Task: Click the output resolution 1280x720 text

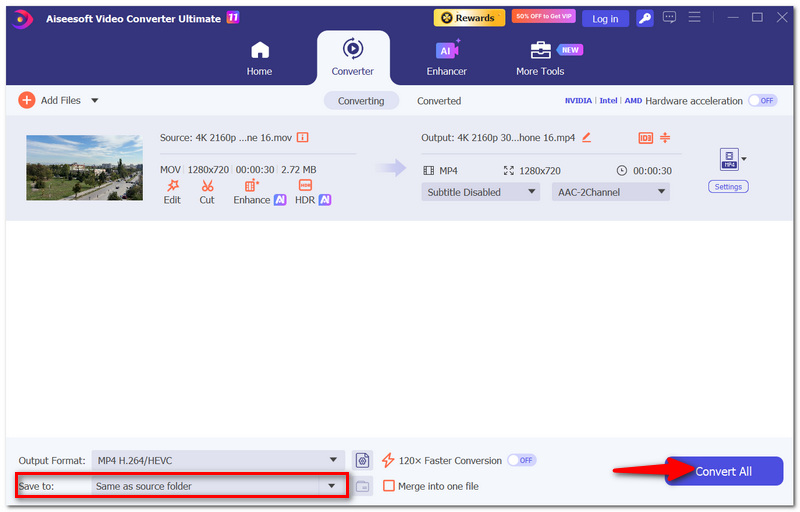Action: coord(540,171)
